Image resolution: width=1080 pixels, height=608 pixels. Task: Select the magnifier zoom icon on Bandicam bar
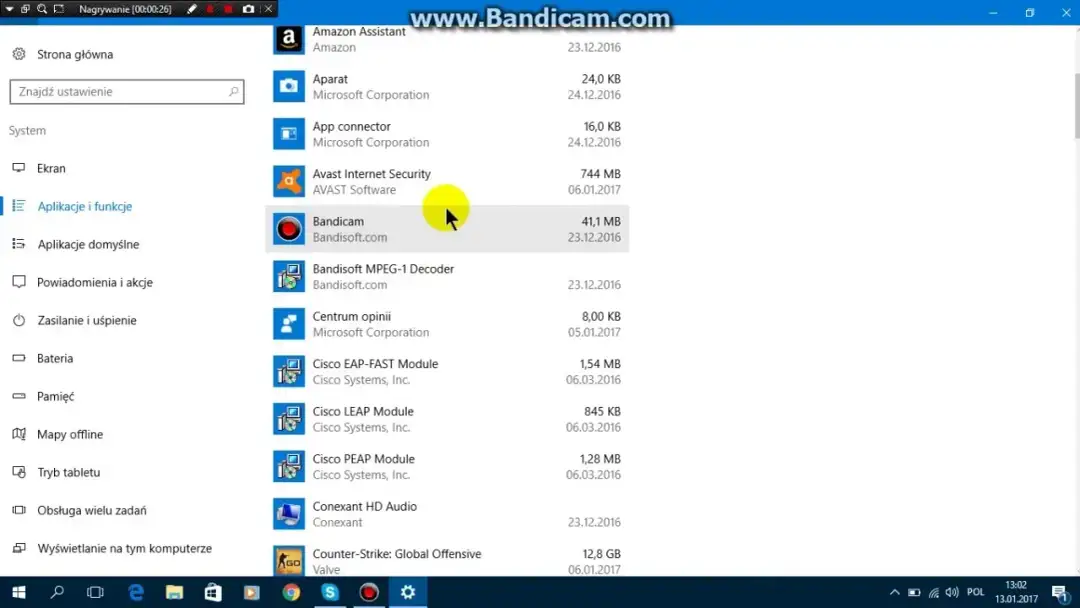[x=42, y=9]
